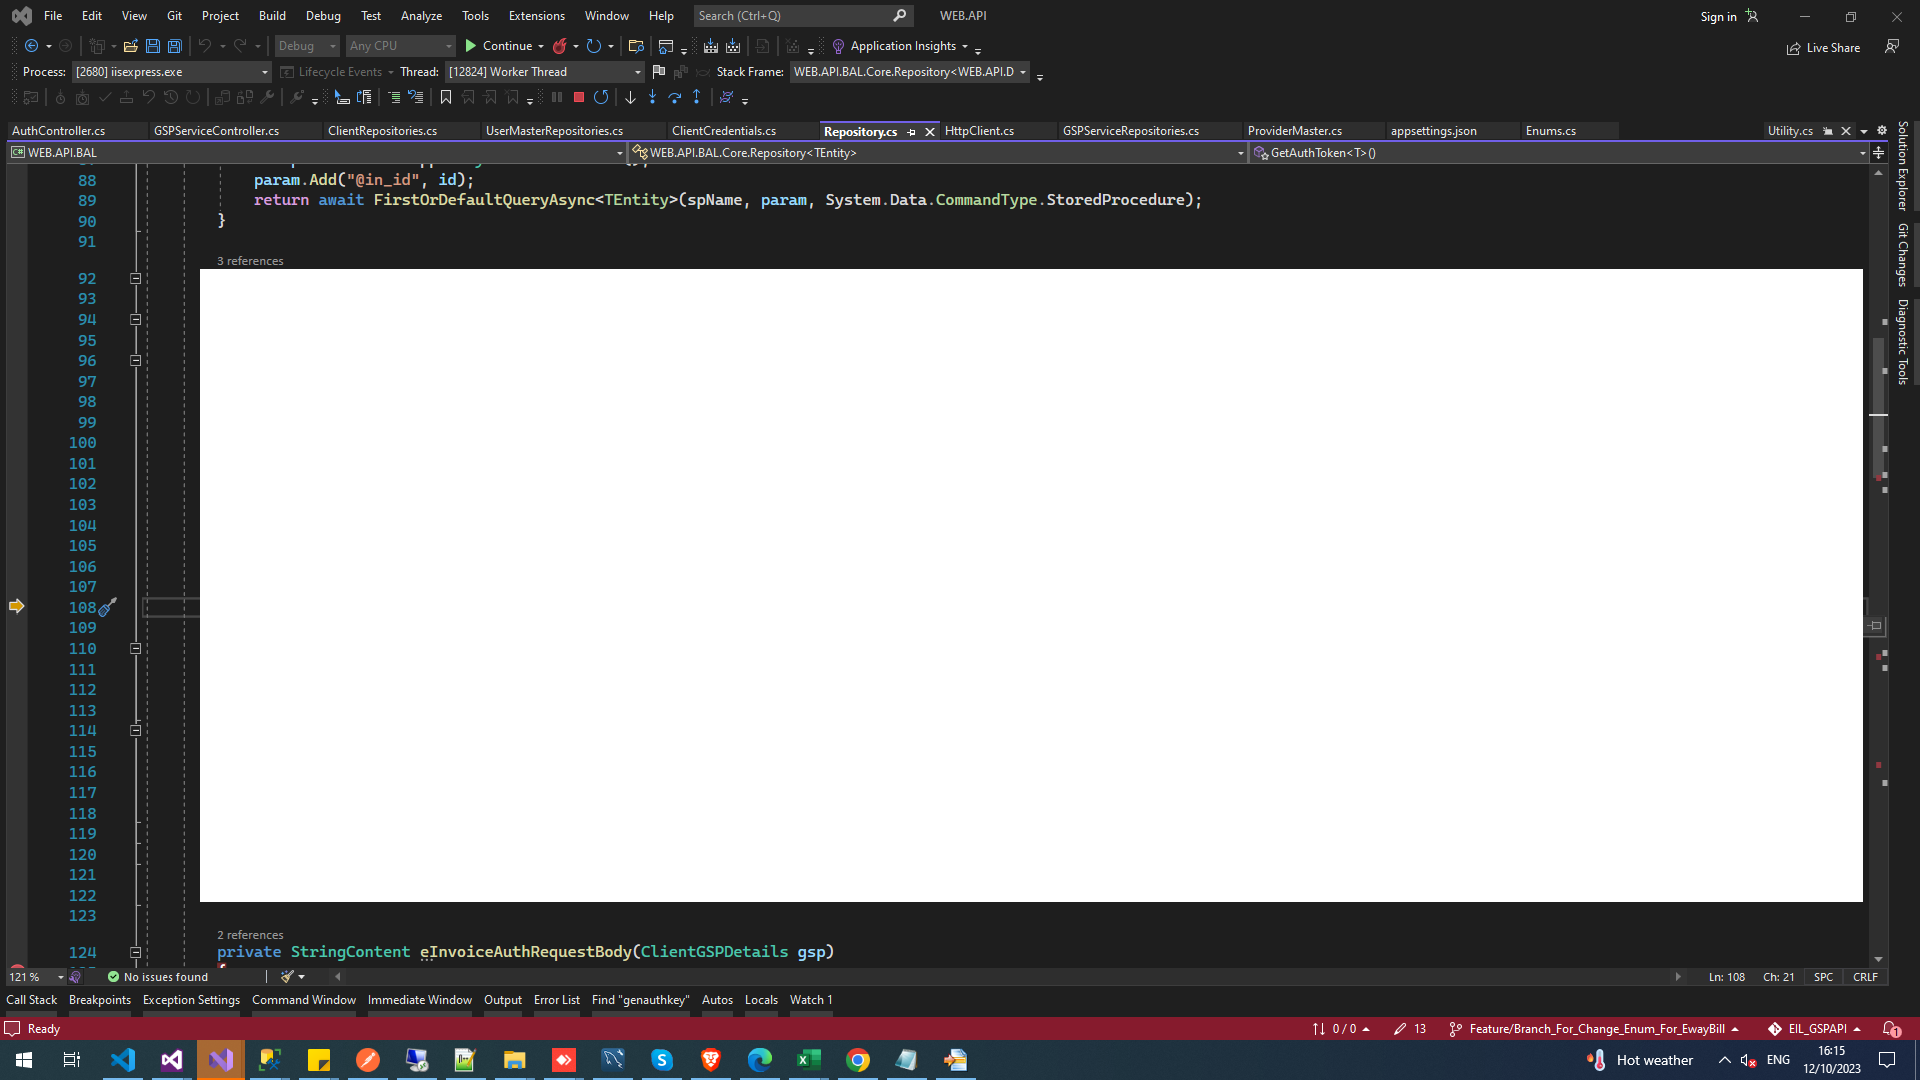Collapse code block at line 110
The height and width of the screenshot is (1080, 1920).
pyautogui.click(x=135, y=649)
